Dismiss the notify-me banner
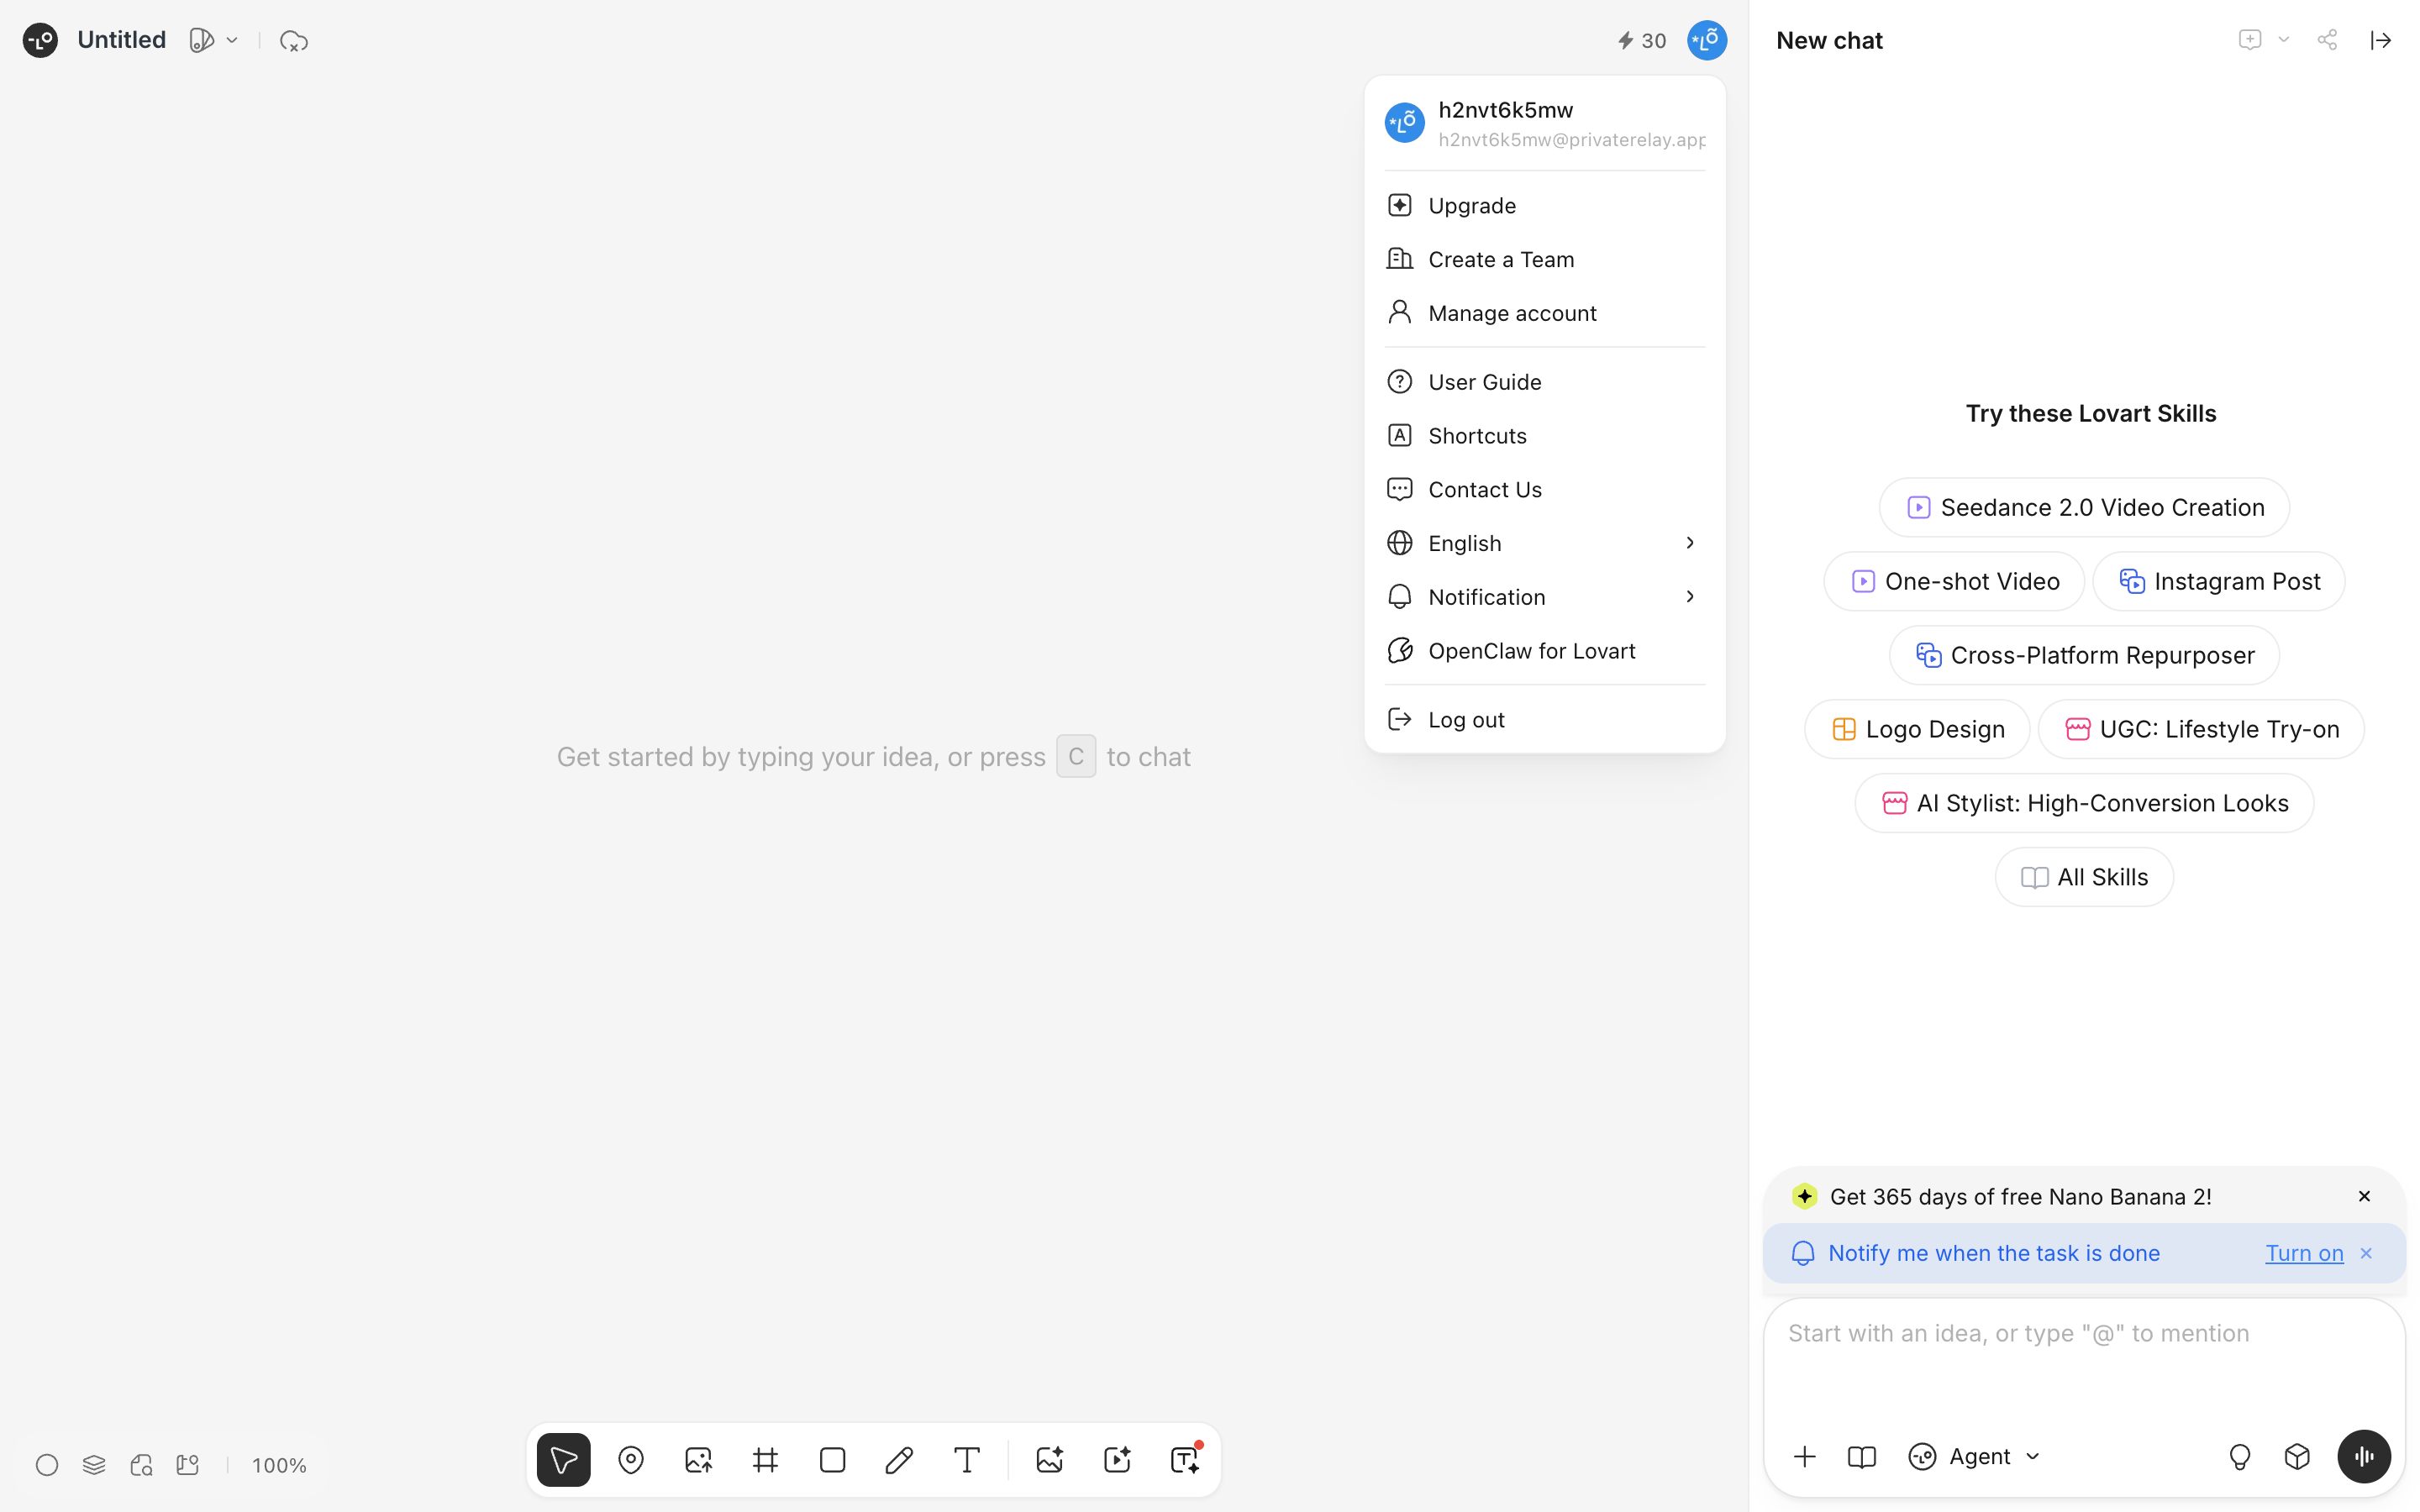Image resolution: width=2420 pixels, height=1512 pixels. click(x=2366, y=1253)
